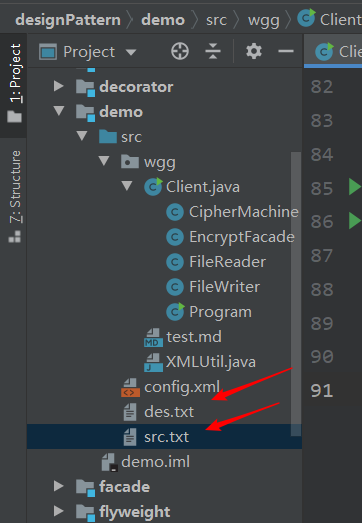Toggle the 1: Project tool window tab
Screen dimensions: 362x523
pos(14,84)
